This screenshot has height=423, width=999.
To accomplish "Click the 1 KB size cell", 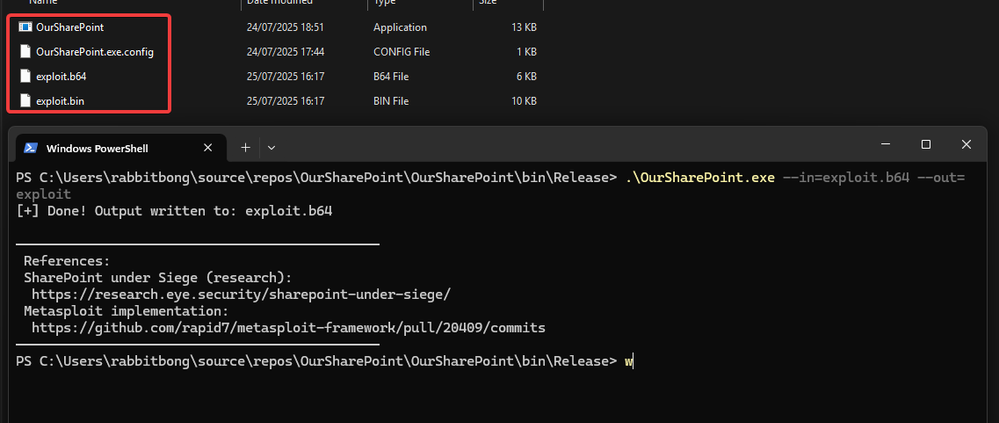I will point(526,52).
